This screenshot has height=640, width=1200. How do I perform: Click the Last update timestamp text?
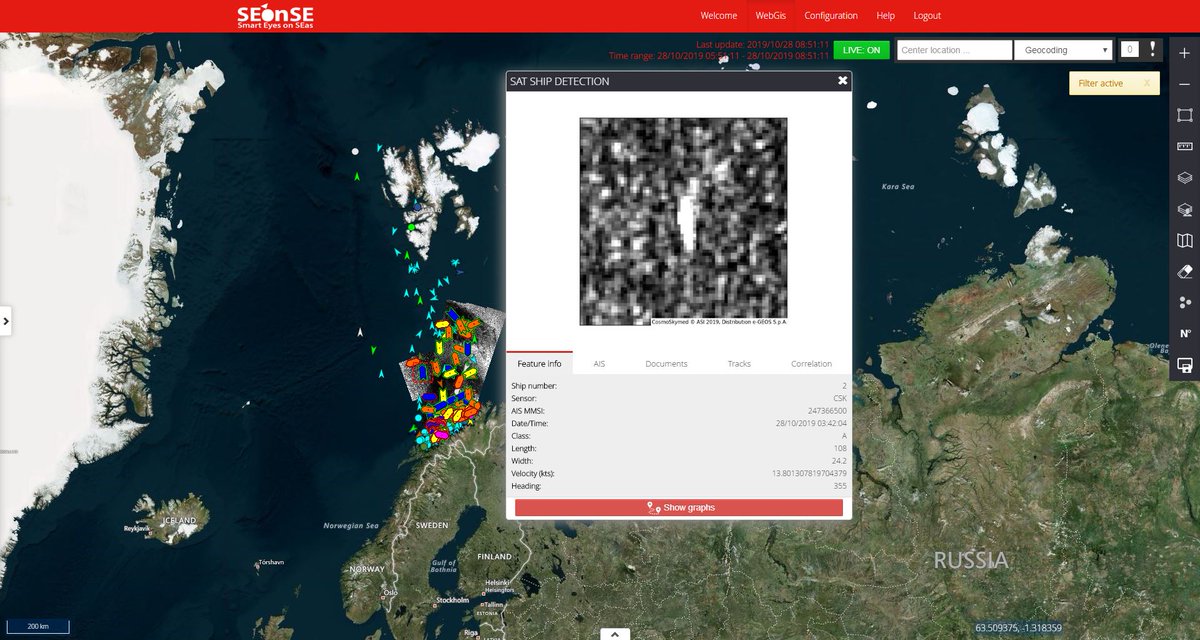(762, 45)
